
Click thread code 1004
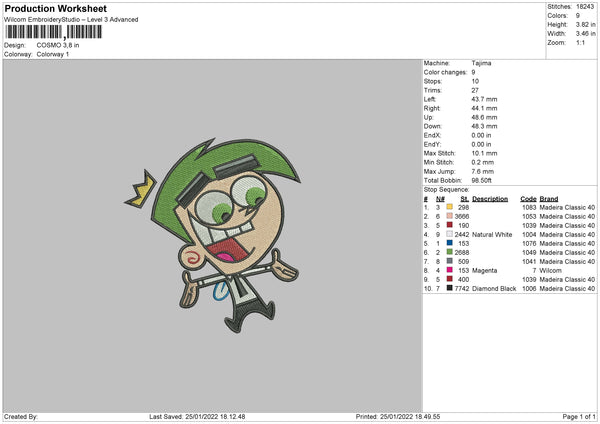pyautogui.click(x=529, y=235)
